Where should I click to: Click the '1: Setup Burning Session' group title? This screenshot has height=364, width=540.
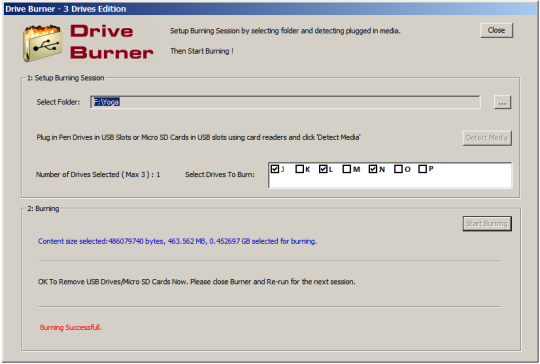(65, 78)
